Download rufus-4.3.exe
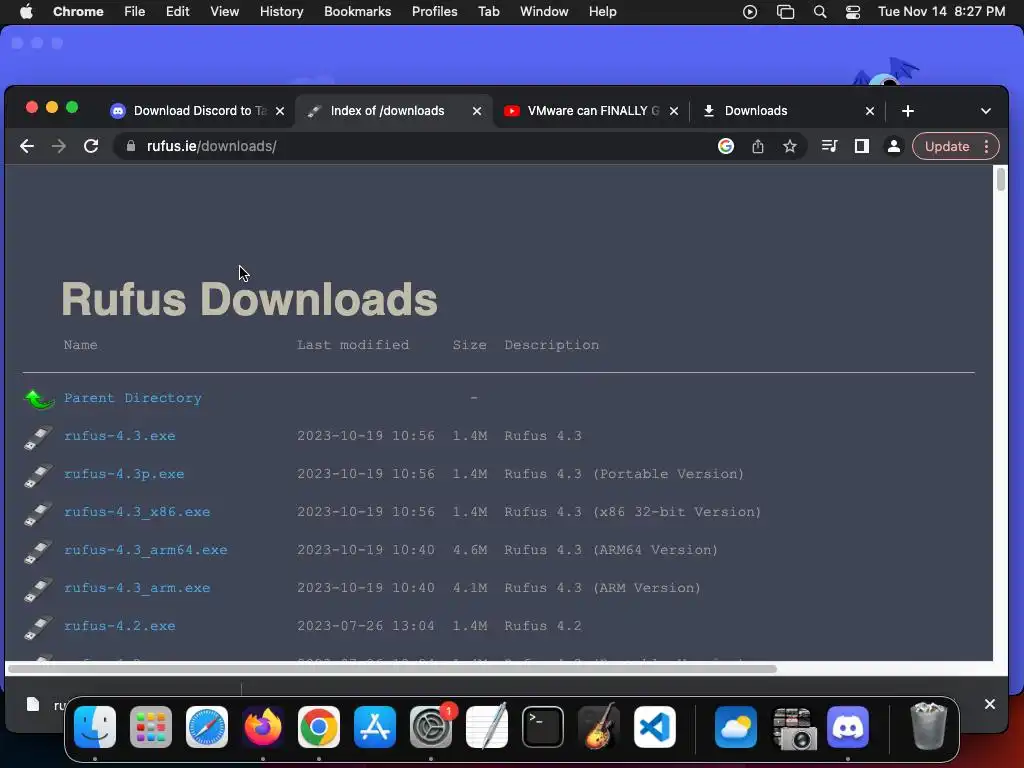This screenshot has height=768, width=1024. point(120,436)
